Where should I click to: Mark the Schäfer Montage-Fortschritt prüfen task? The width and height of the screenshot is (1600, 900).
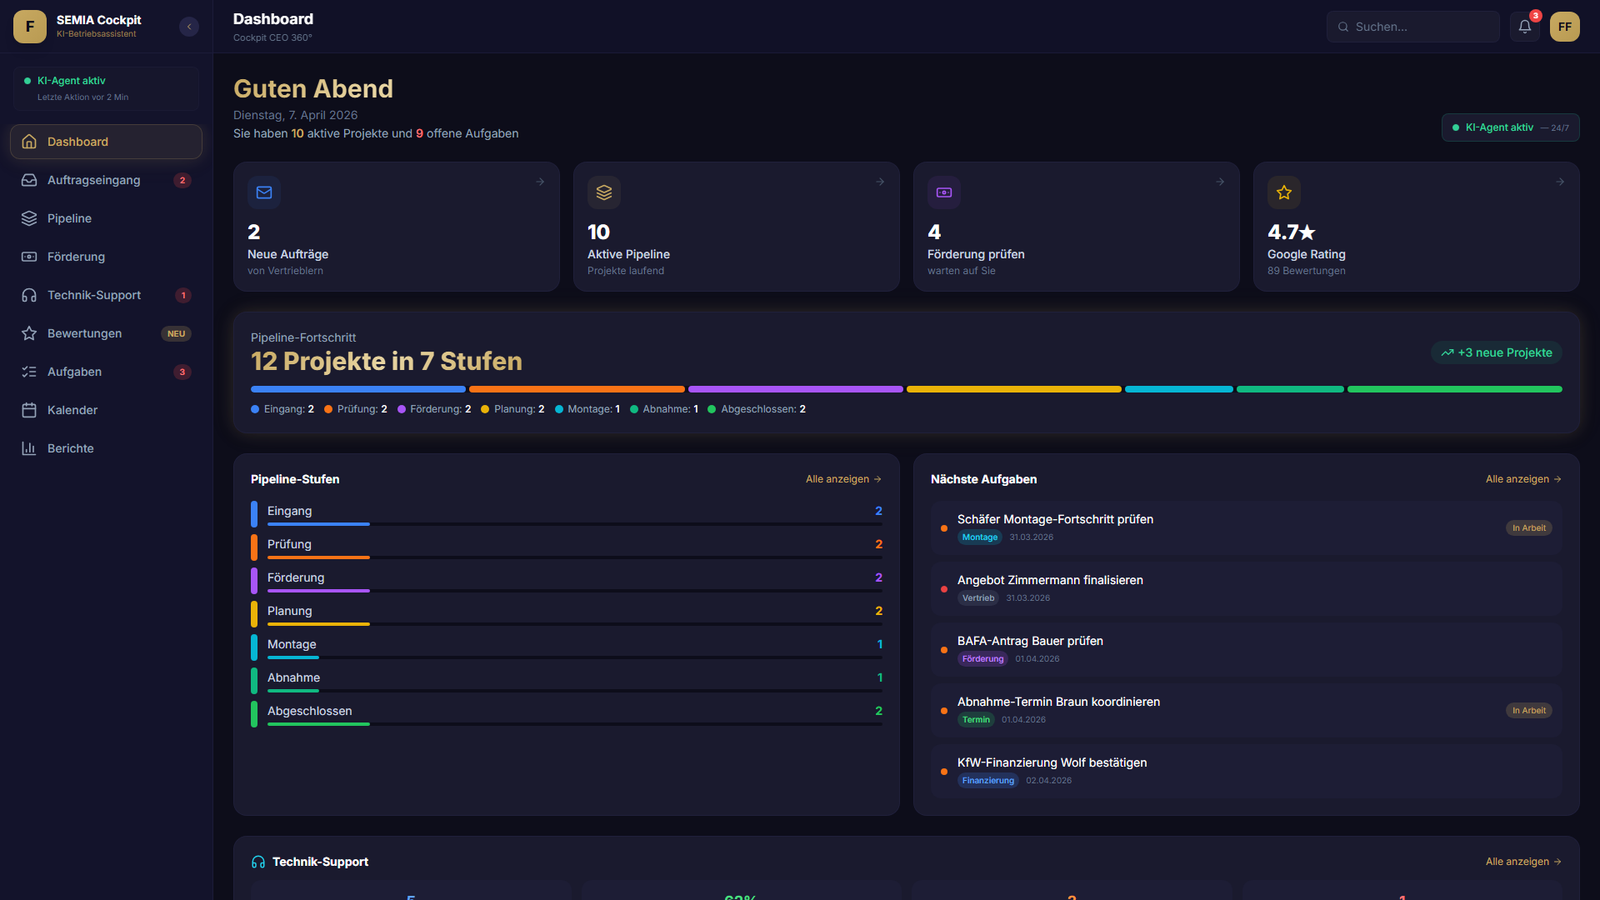tap(1055, 520)
